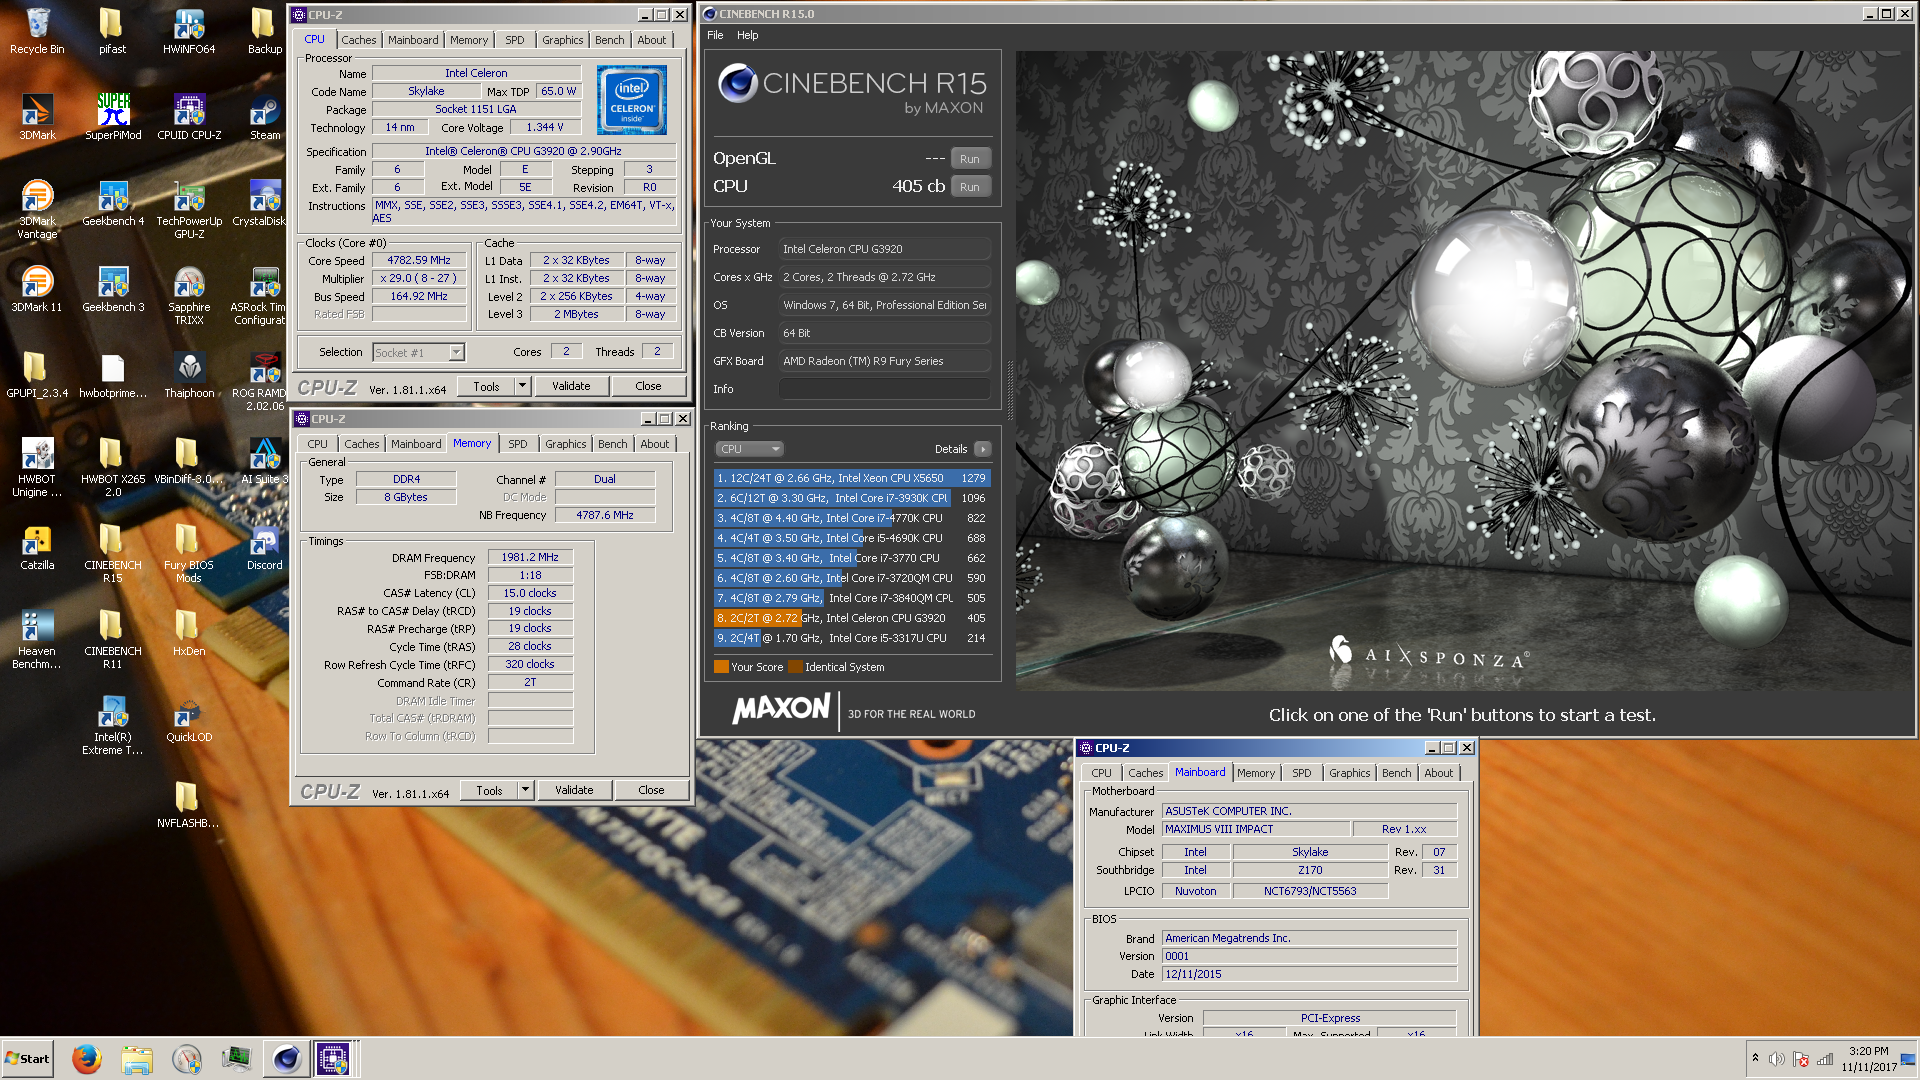Launch Discord desktop shortcut
The image size is (1920, 1080).
coord(265,547)
